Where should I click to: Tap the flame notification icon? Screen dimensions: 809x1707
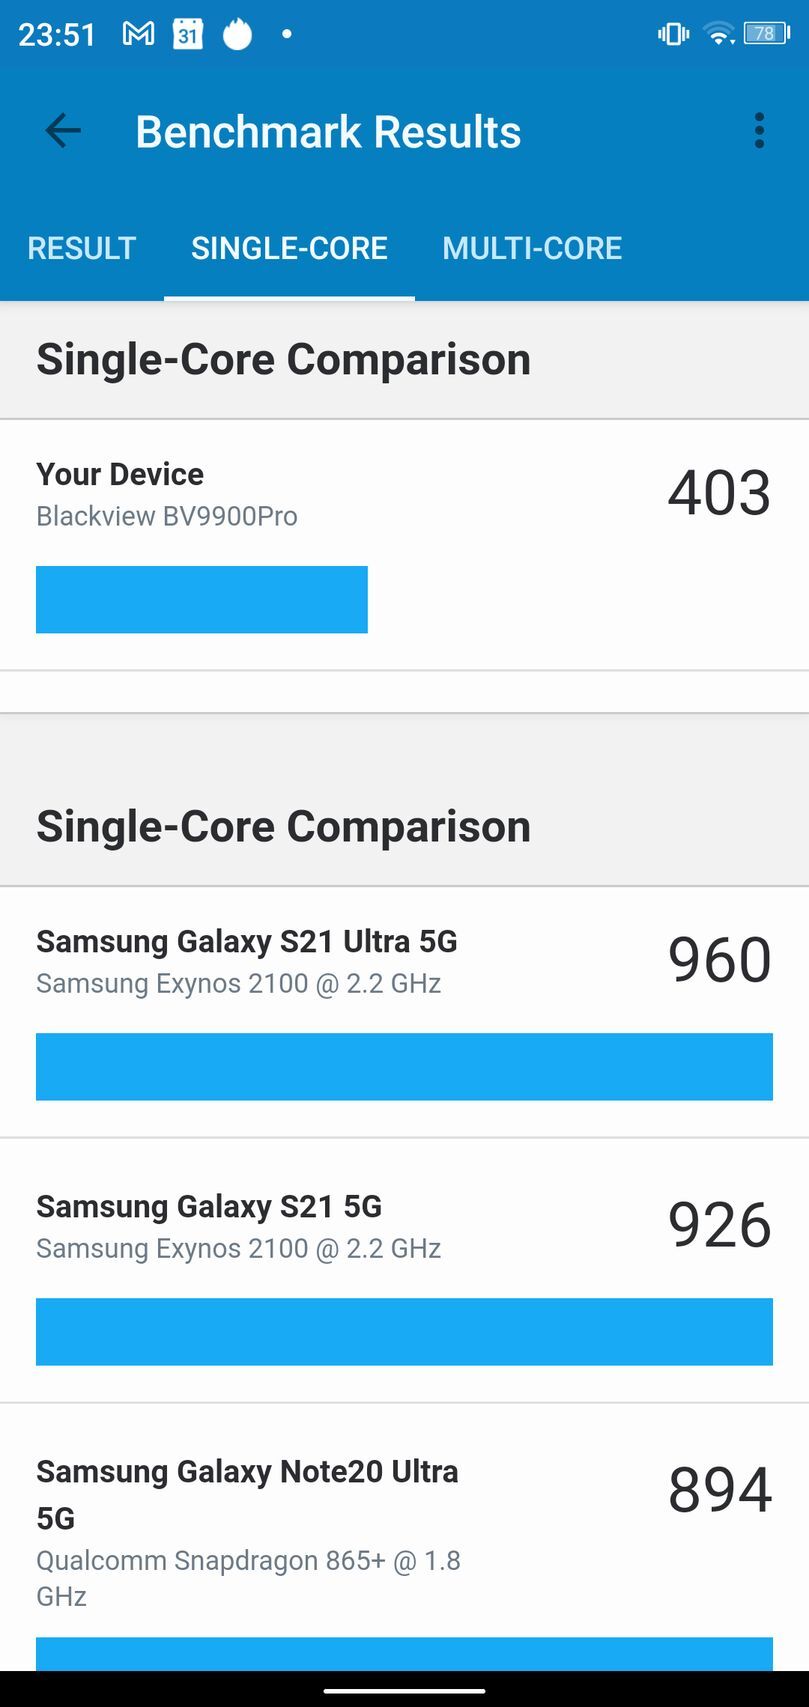pyautogui.click(x=237, y=34)
